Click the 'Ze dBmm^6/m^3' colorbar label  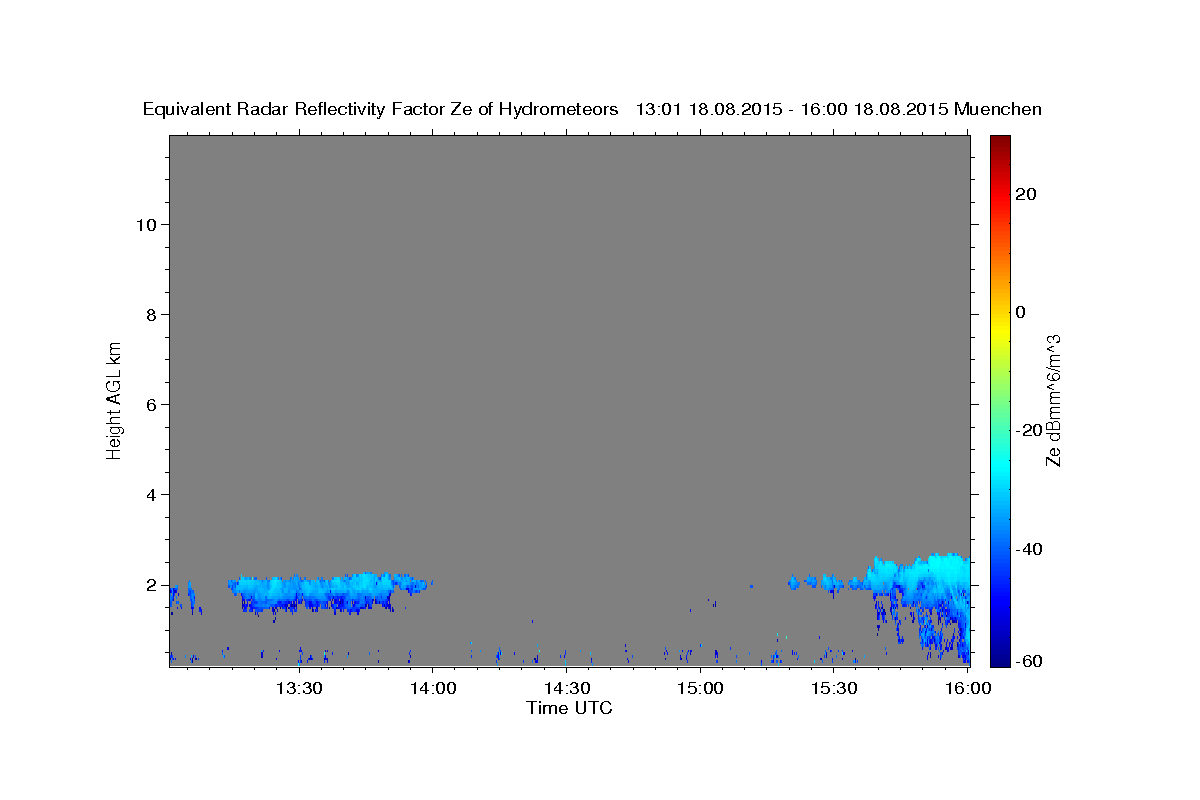[1053, 400]
